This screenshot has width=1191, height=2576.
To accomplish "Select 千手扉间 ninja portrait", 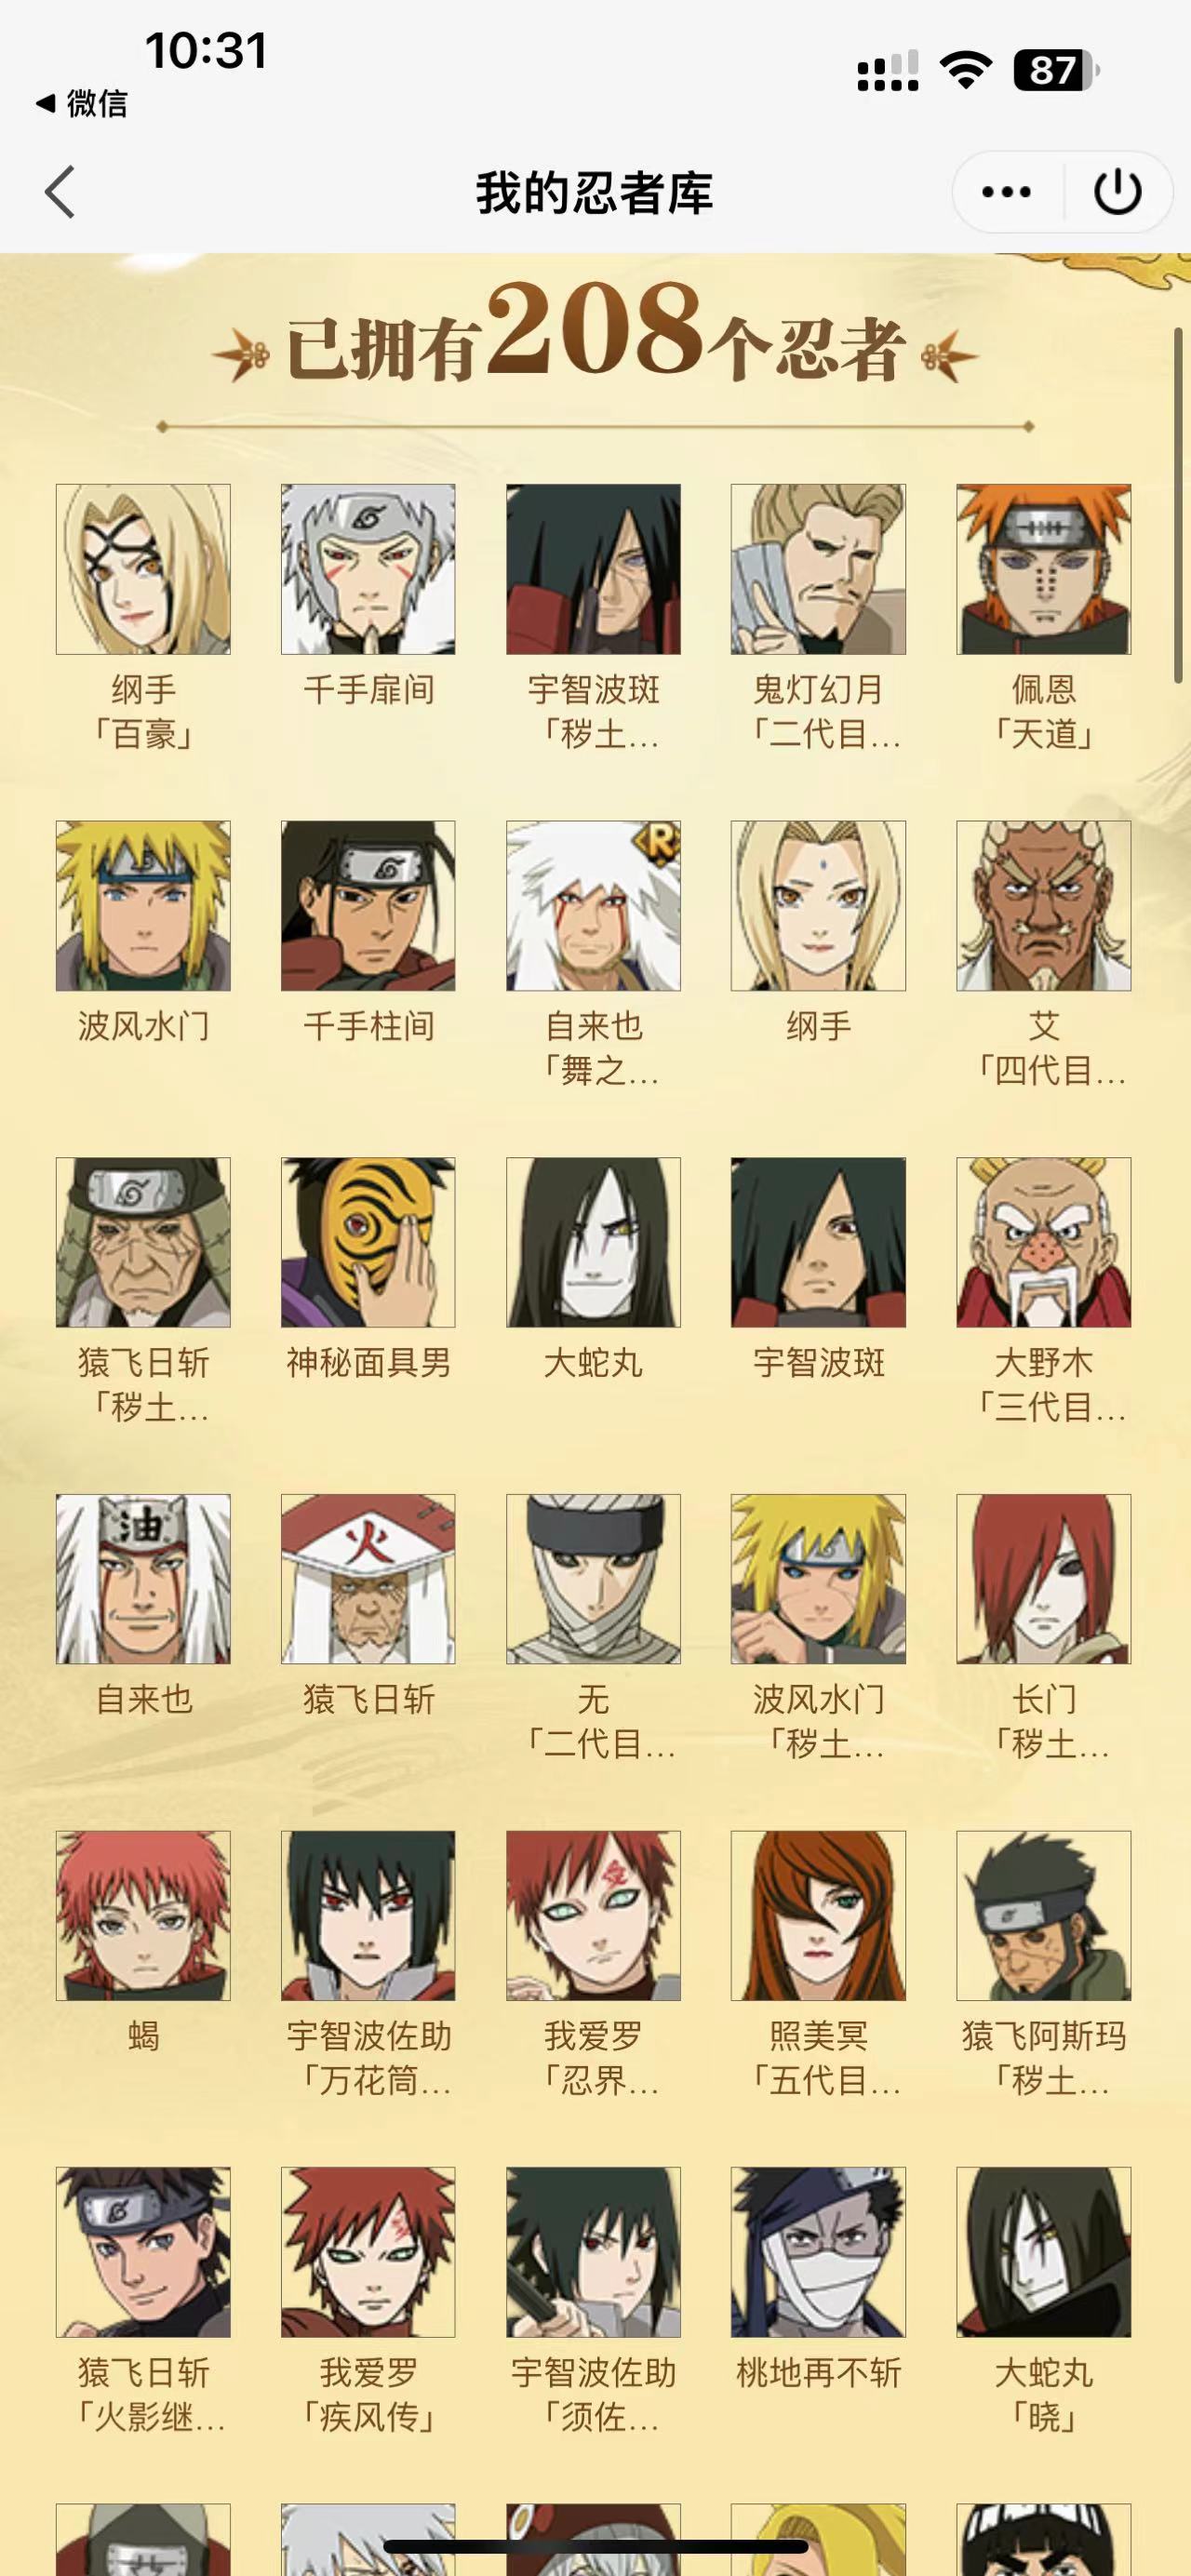I will 368,569.
